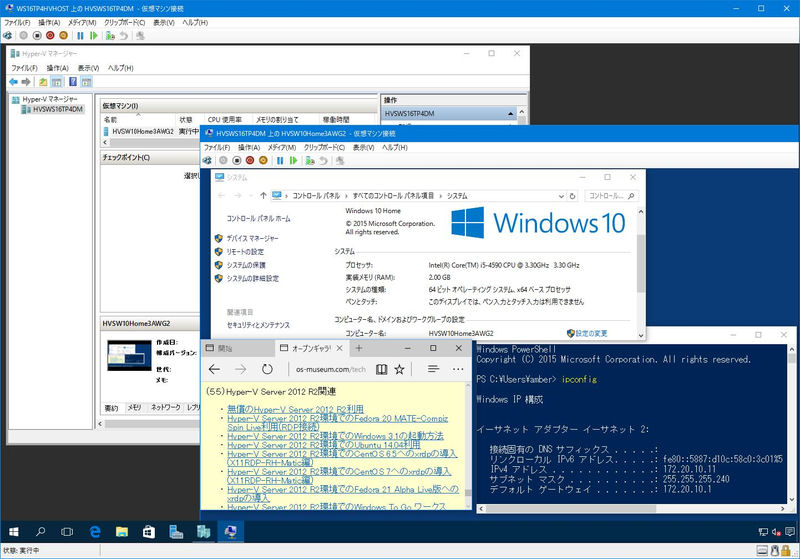Open メディア(M) menu in outer connection window
Viewport: 800px width, 559px height.
coord(82,22)
